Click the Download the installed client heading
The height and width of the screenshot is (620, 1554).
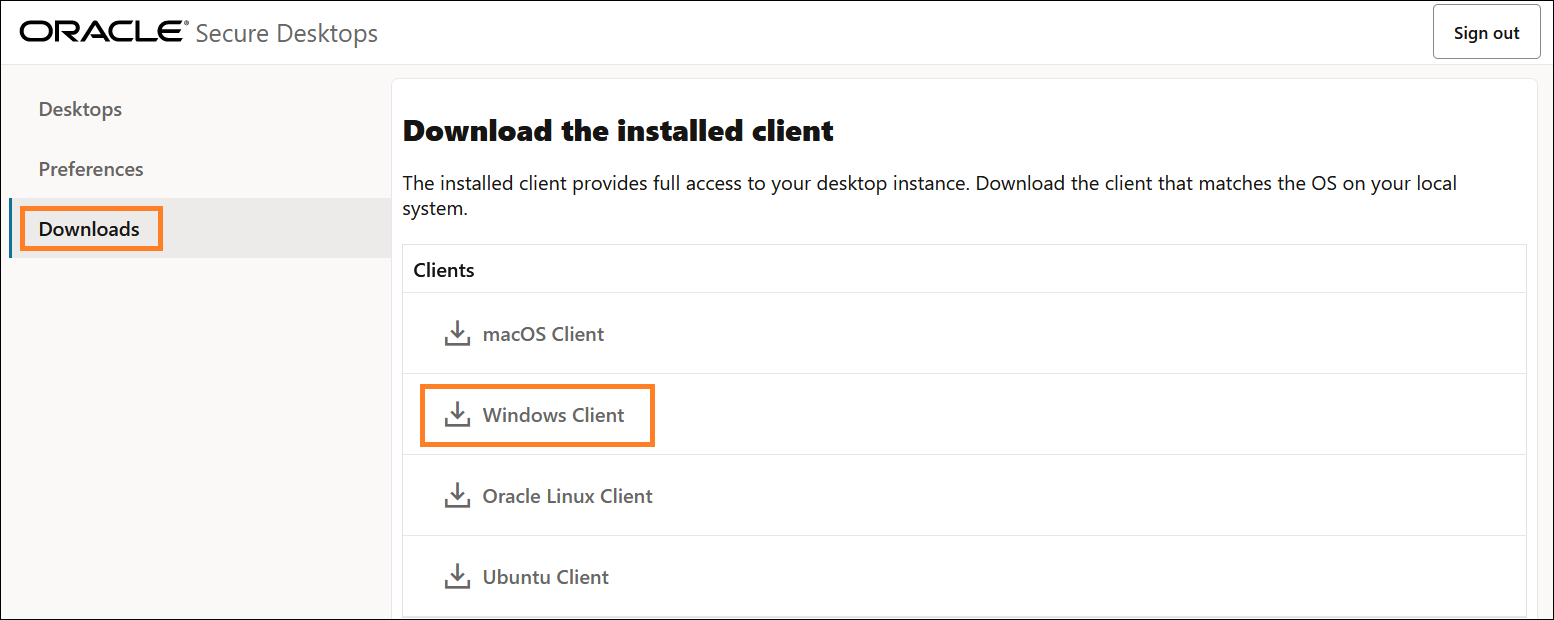point(616,130)
